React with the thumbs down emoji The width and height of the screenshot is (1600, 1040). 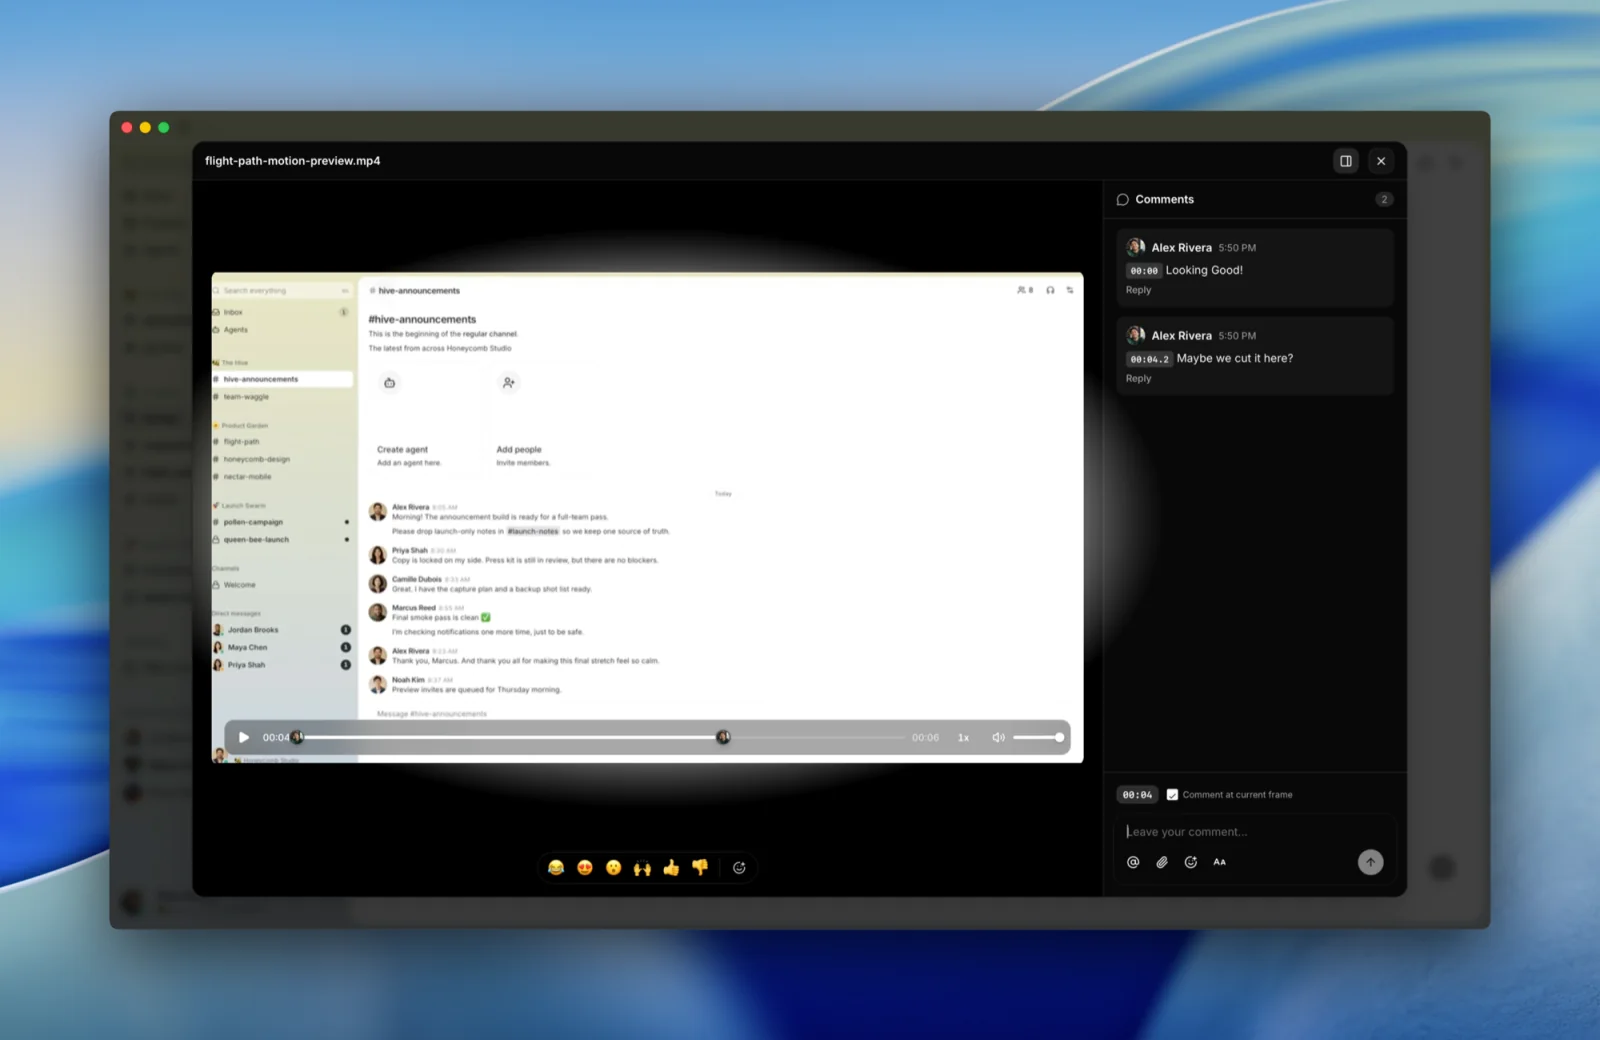click(x=700, y=867)
